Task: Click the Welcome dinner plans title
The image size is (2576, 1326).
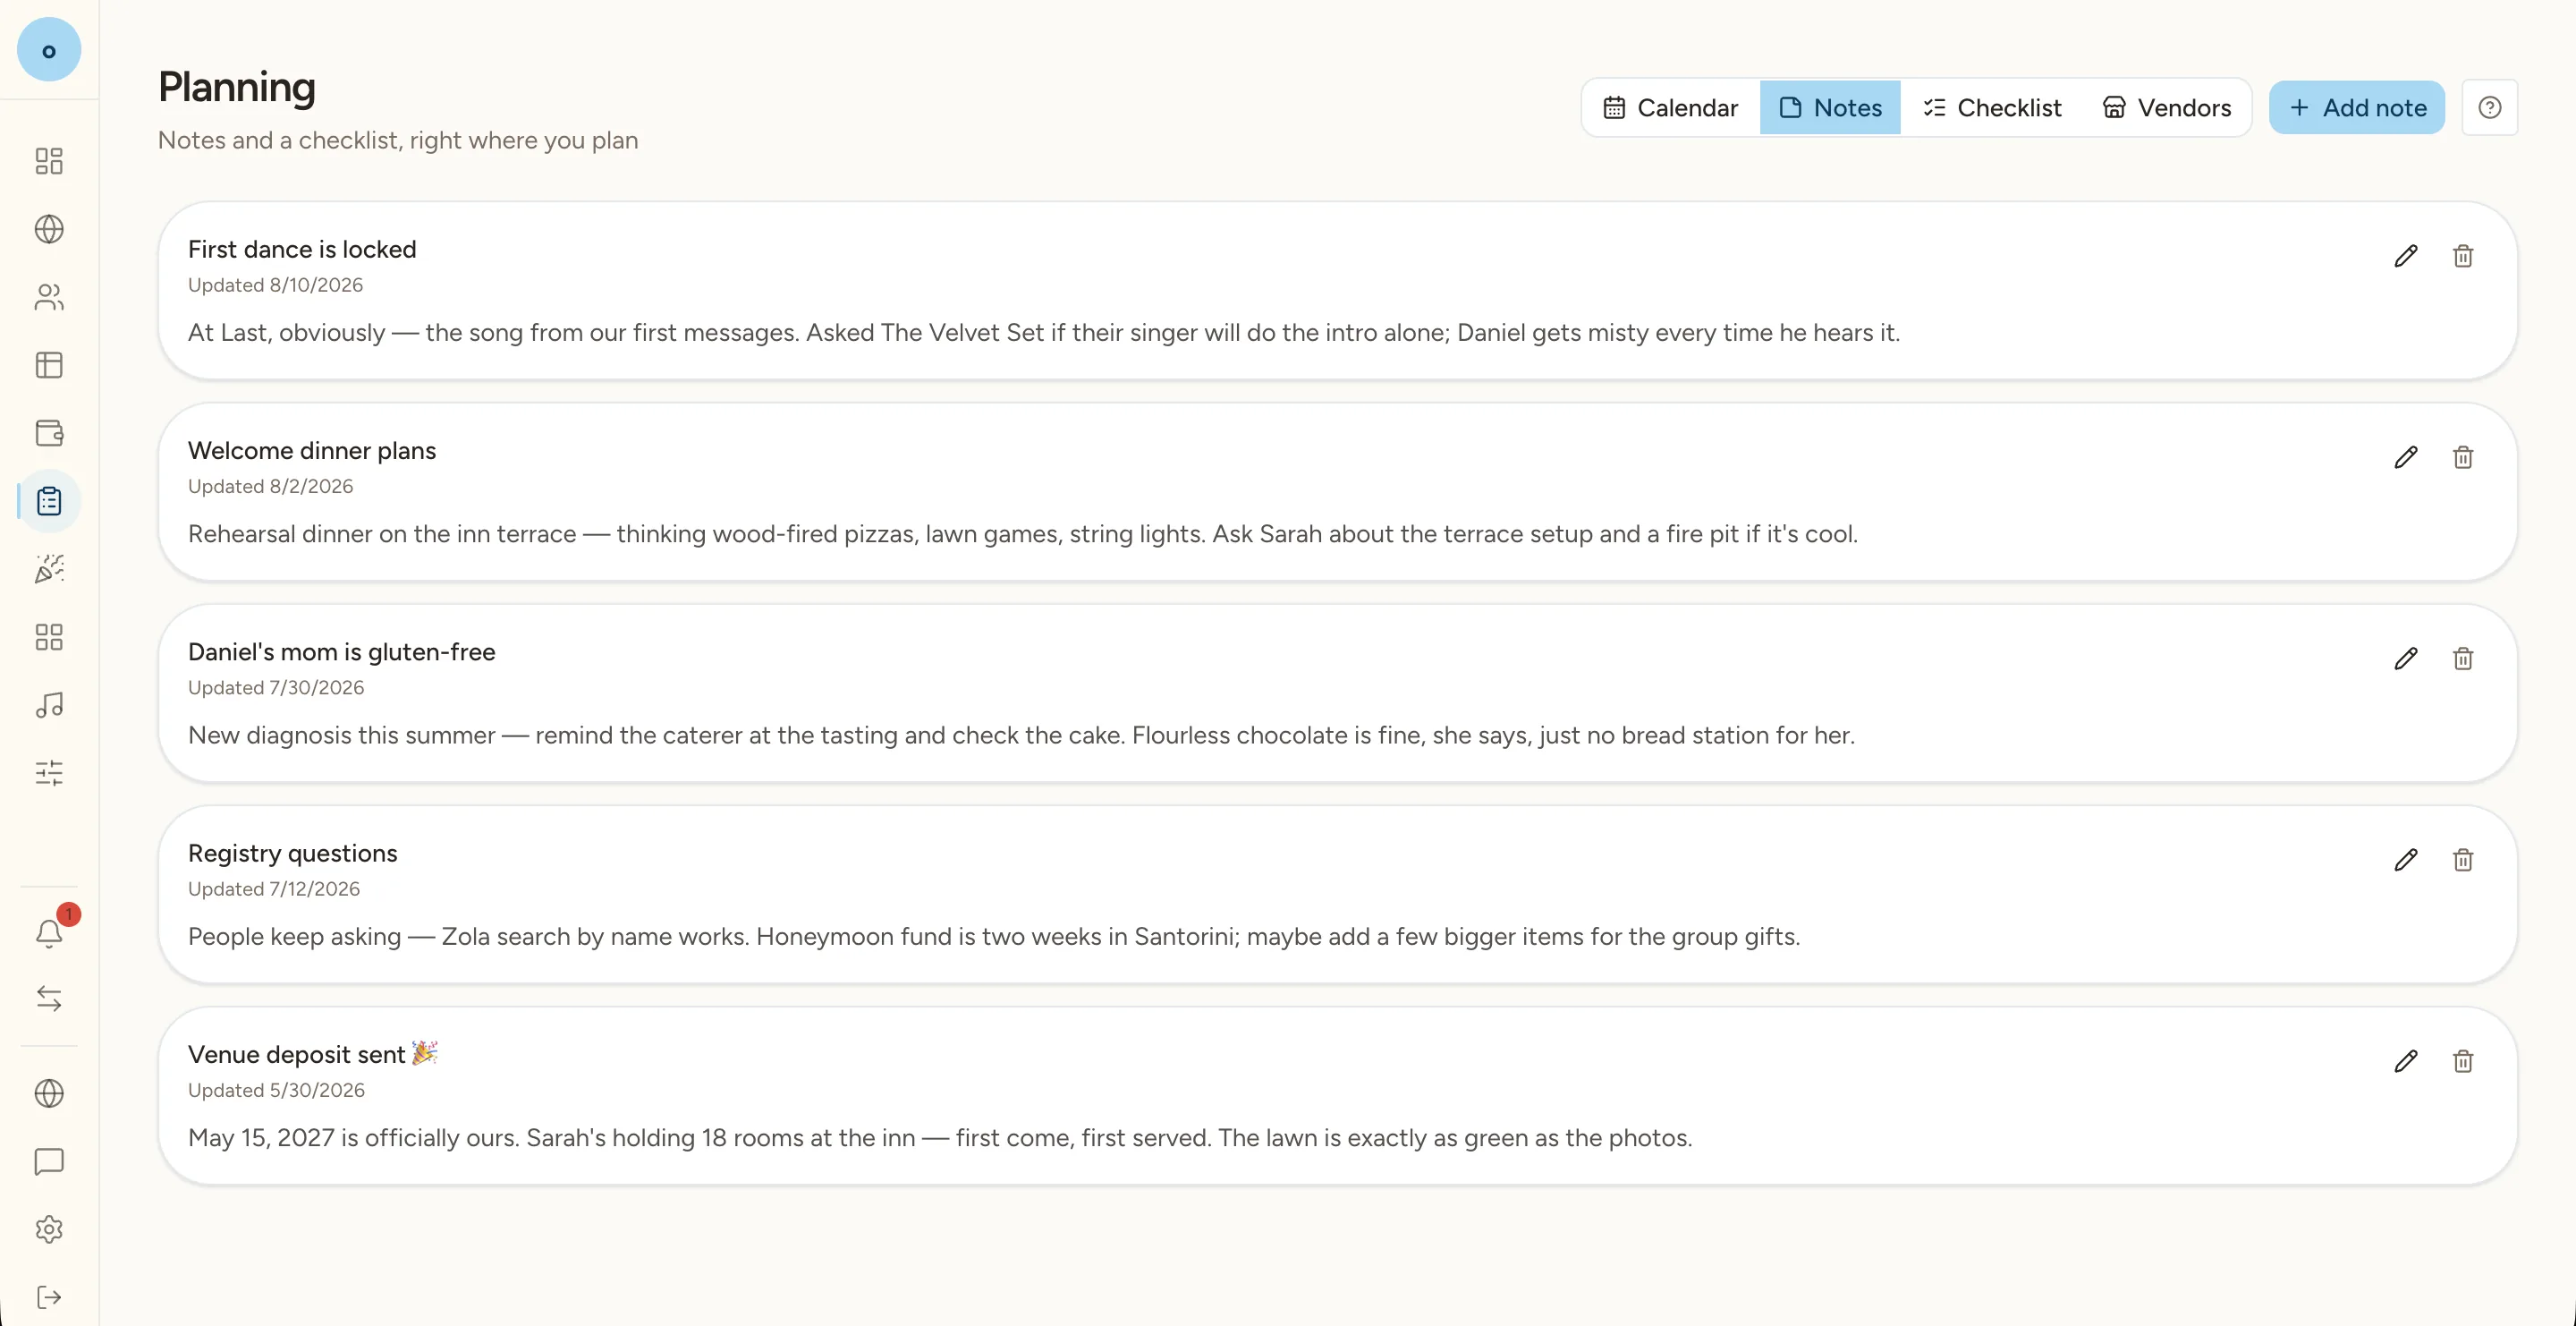Action: tap(312, 450)
